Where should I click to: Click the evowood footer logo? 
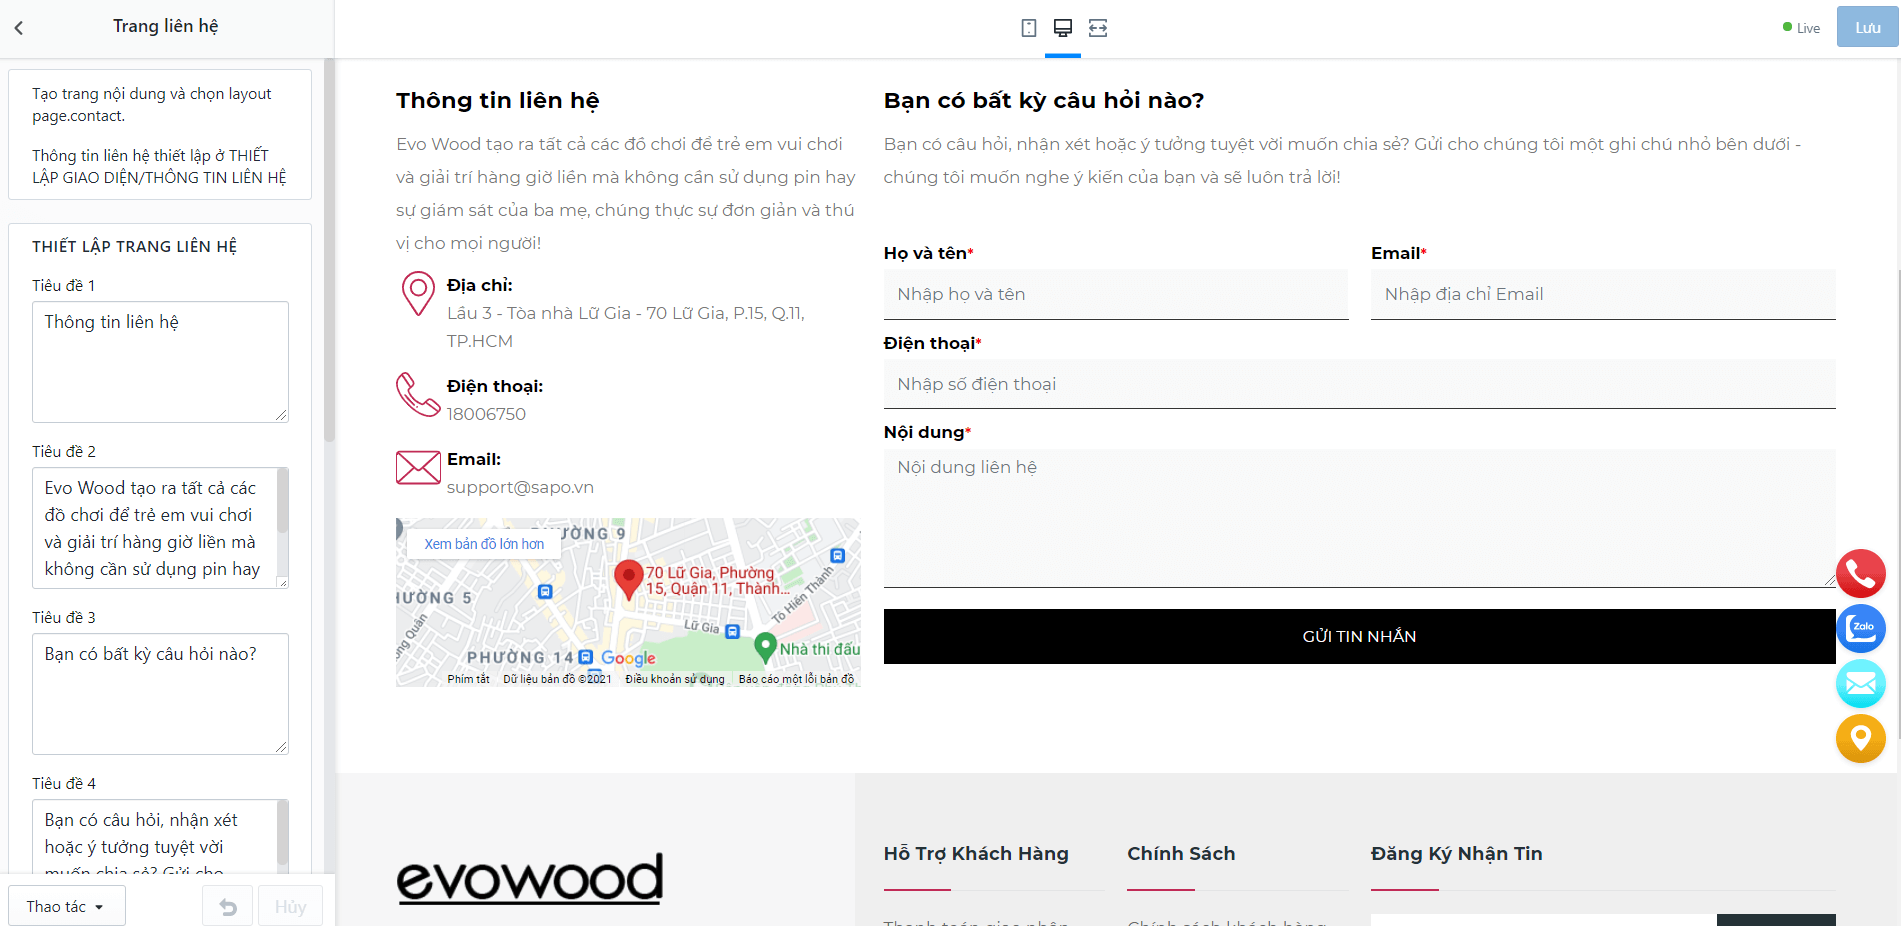530,879
